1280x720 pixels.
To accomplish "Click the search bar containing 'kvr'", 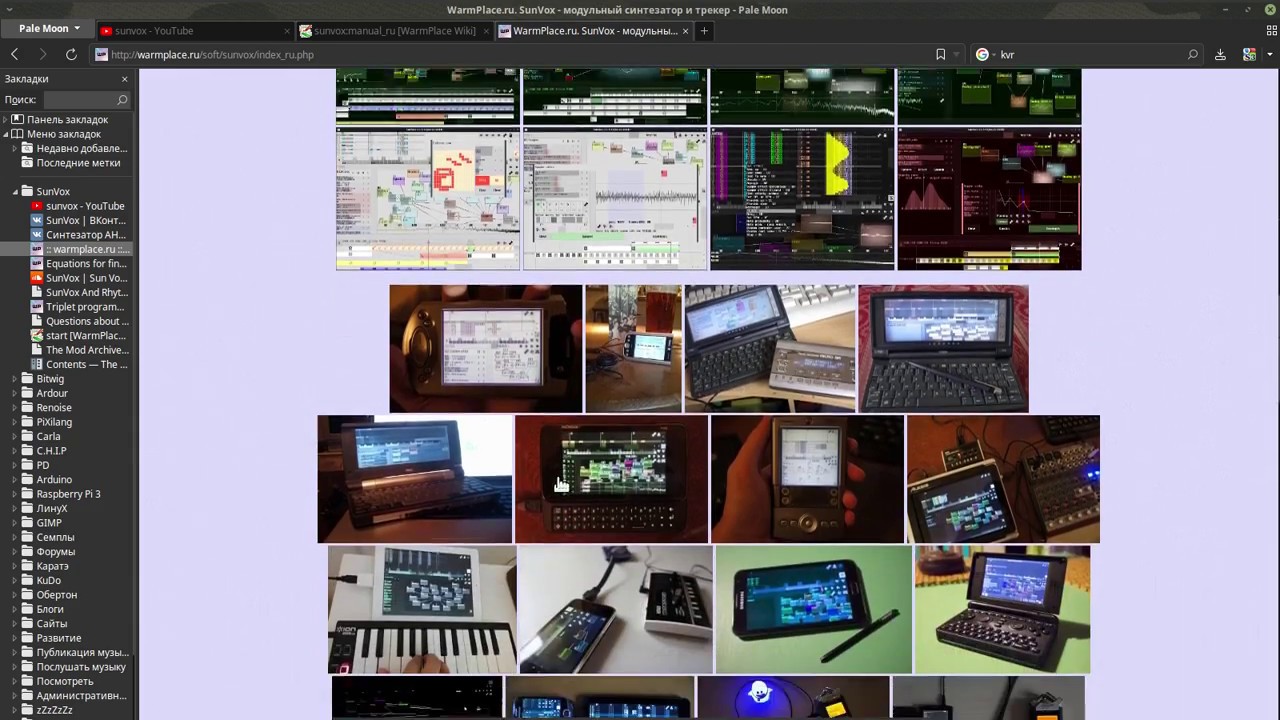I will [x=1086, y=55].
